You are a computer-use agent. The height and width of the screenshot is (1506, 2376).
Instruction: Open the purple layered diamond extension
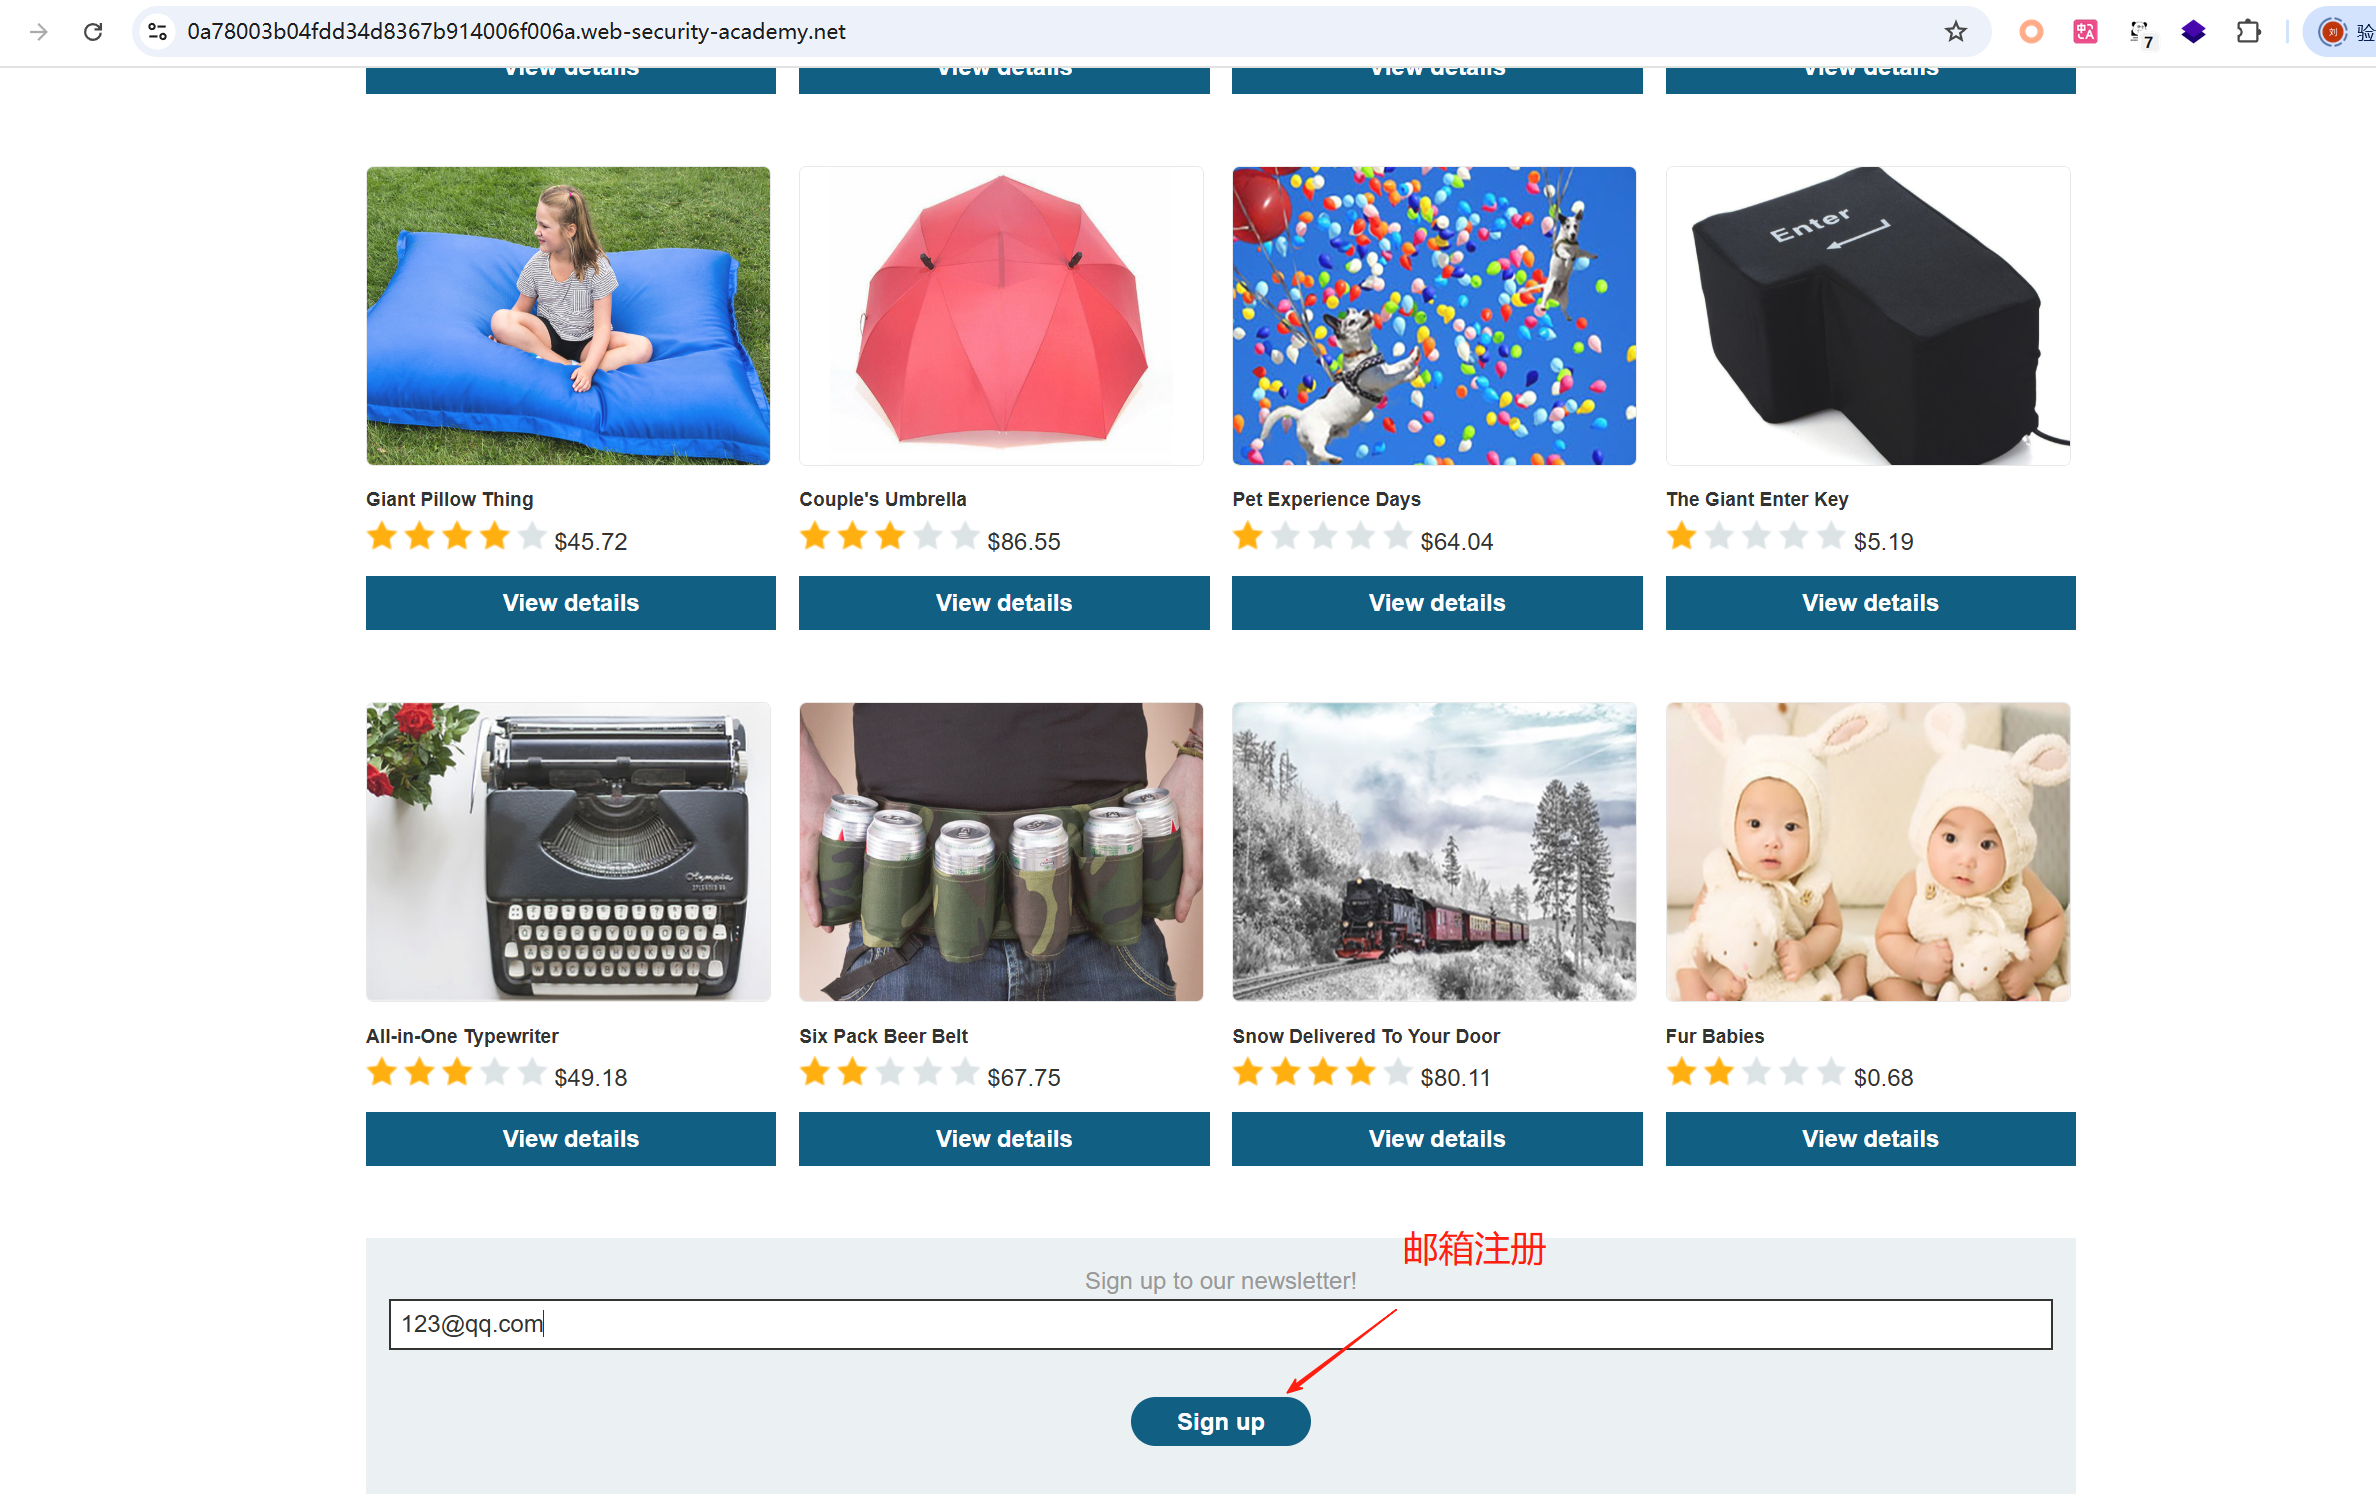click(2193, 32)
